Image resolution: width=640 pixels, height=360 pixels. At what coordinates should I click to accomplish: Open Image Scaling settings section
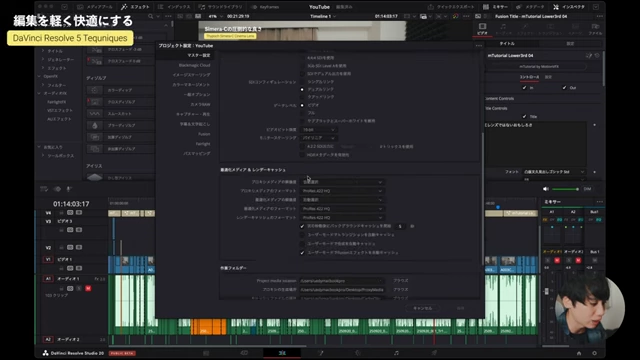point(191,75)
